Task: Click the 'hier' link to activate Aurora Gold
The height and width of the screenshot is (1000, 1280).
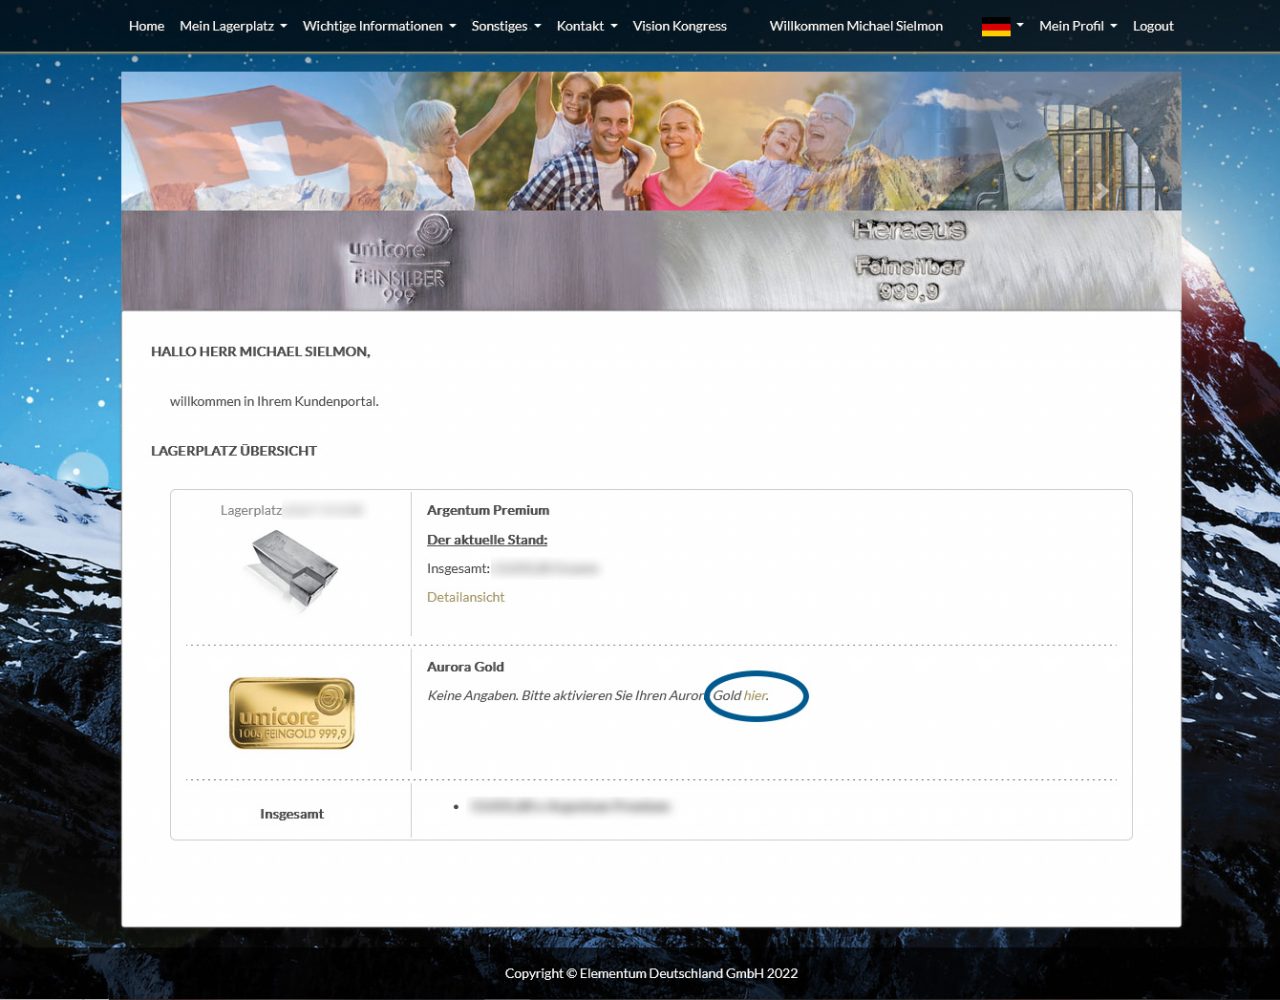Action: tap(754, 695)
